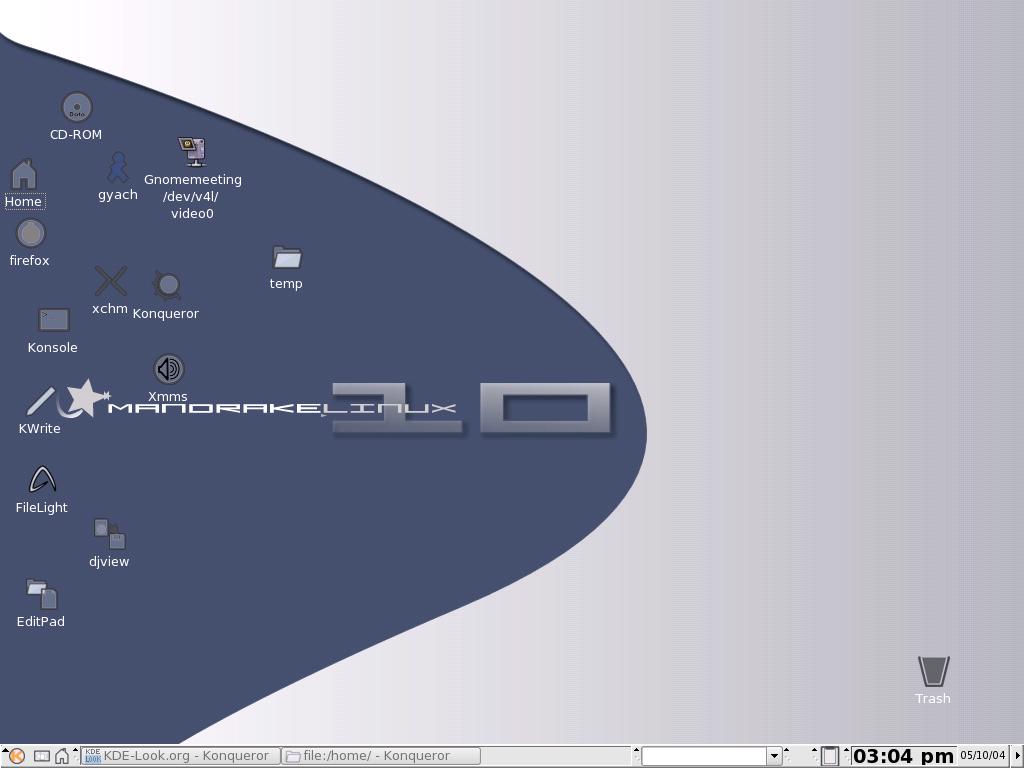Click the klipper clipboard tray icon
This screenshot has width=1024, height=768.
(x=829, y=756)
